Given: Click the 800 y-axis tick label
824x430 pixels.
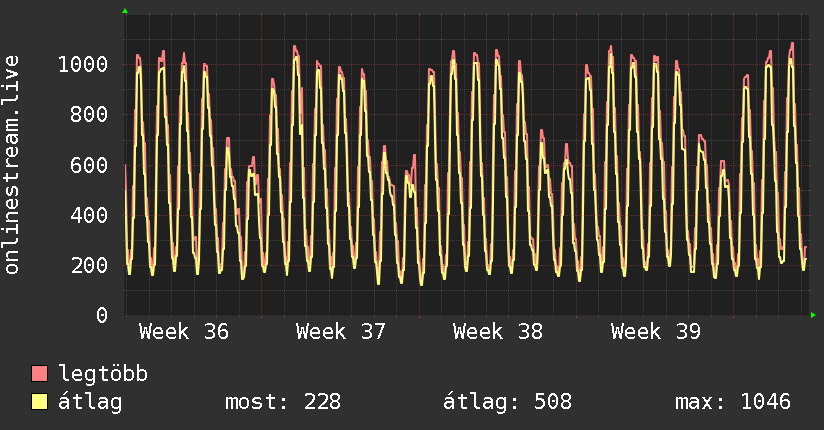Looking at the screenshot, I should (89, 115).
